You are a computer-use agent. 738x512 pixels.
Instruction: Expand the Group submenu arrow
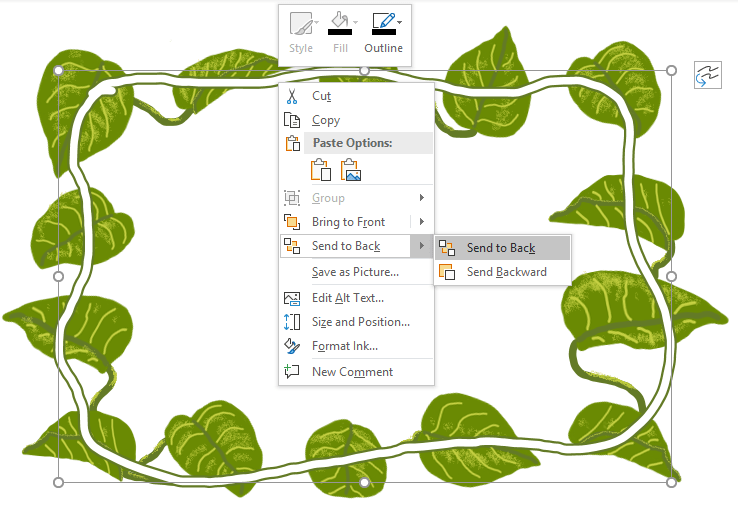[421, 198]
